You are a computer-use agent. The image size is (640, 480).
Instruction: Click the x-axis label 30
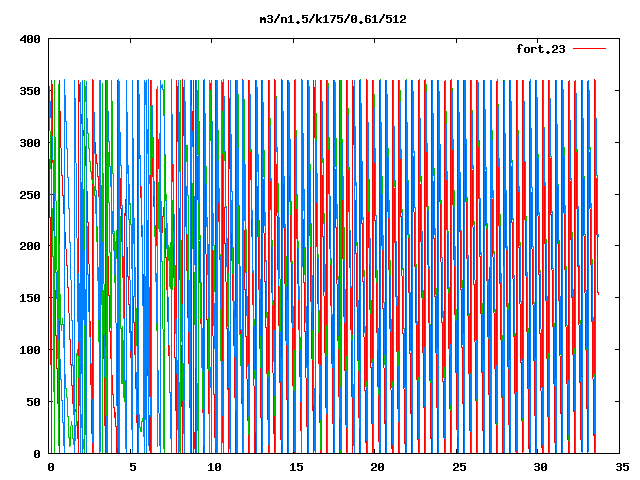click(x=540, y=467)
